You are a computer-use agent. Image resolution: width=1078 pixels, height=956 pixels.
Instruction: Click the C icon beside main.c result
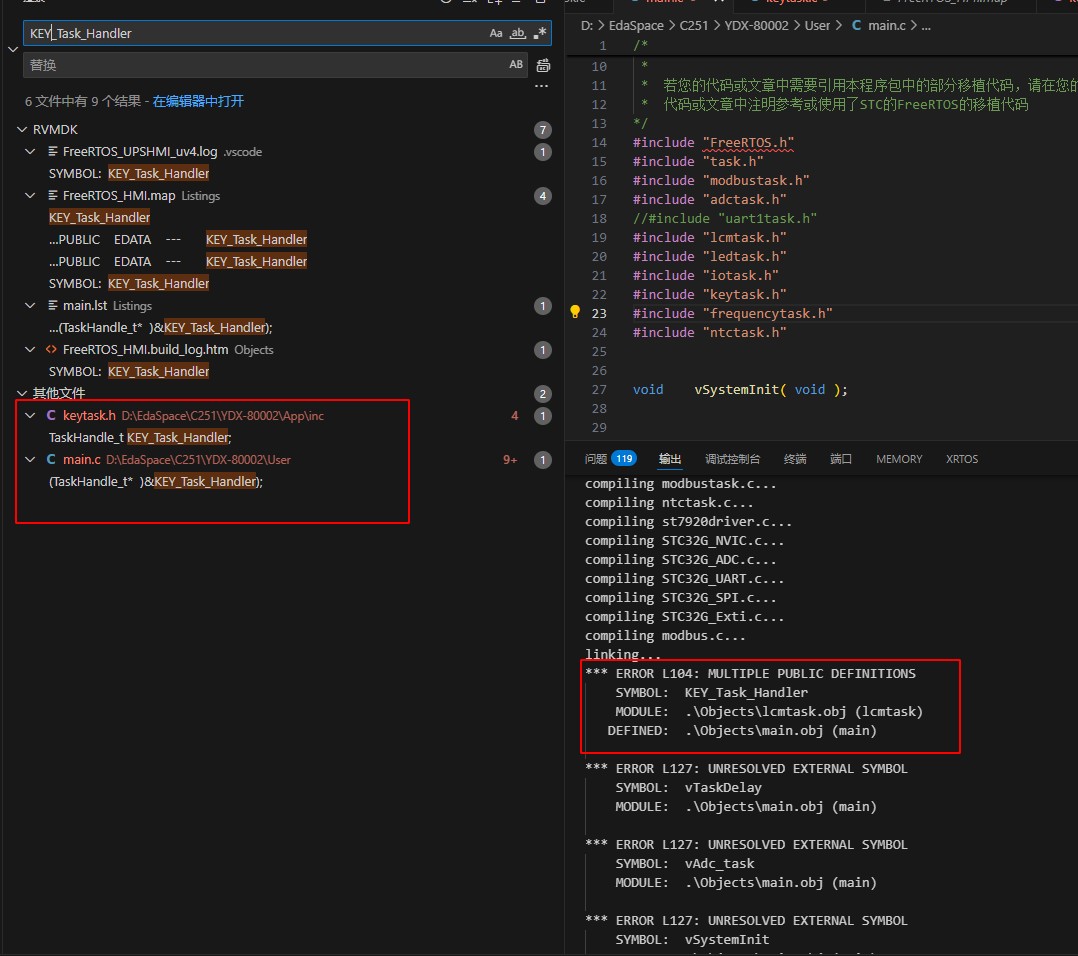tap(51, 459)
